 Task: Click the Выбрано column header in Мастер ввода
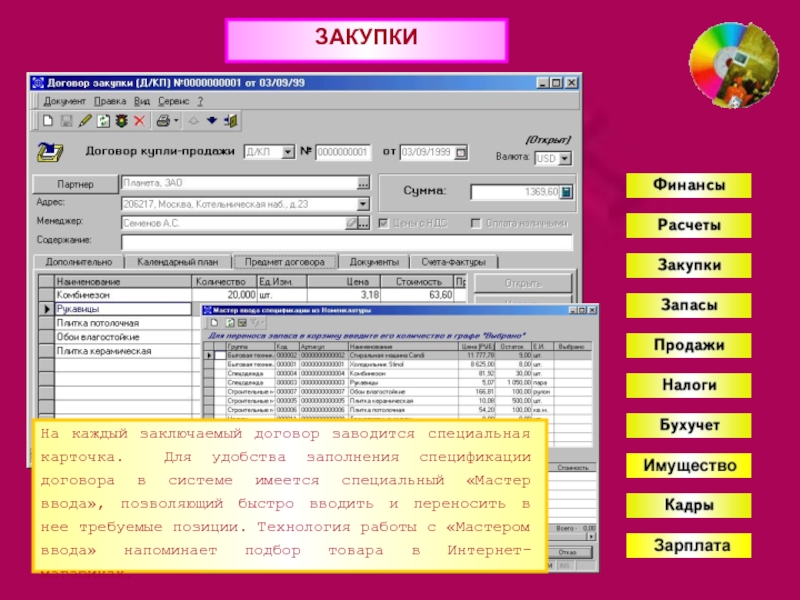pyautogui.click(x=571, y=346)
